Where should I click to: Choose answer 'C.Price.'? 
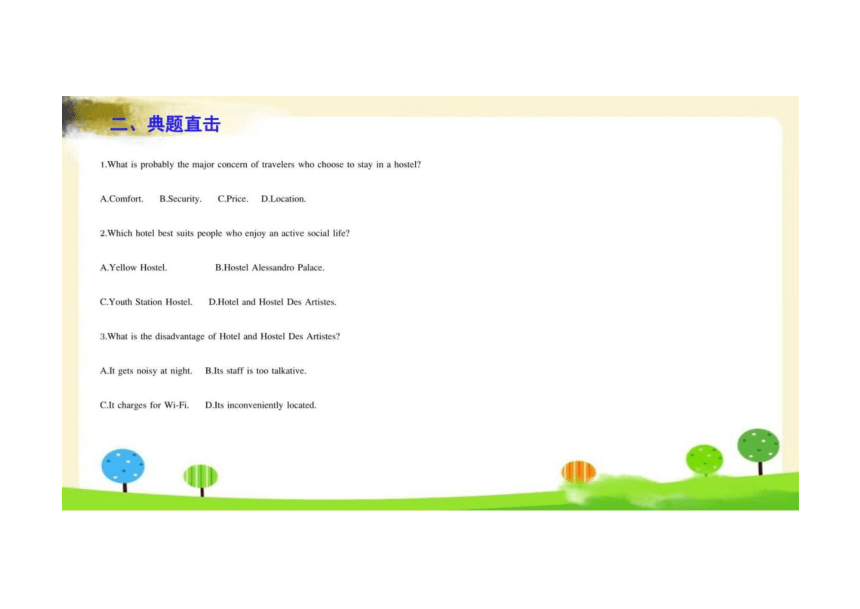click(x=233, y=199)
